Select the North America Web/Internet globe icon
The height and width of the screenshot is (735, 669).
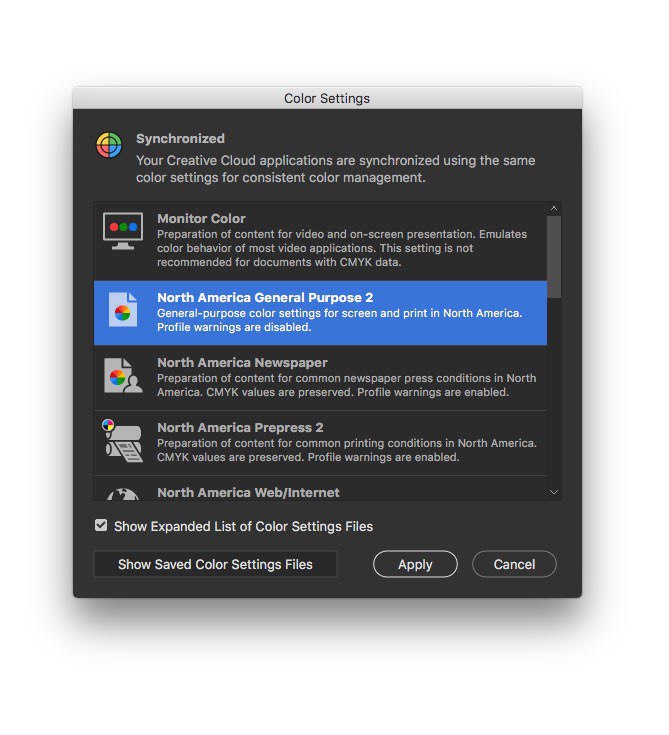pos(123,494)
